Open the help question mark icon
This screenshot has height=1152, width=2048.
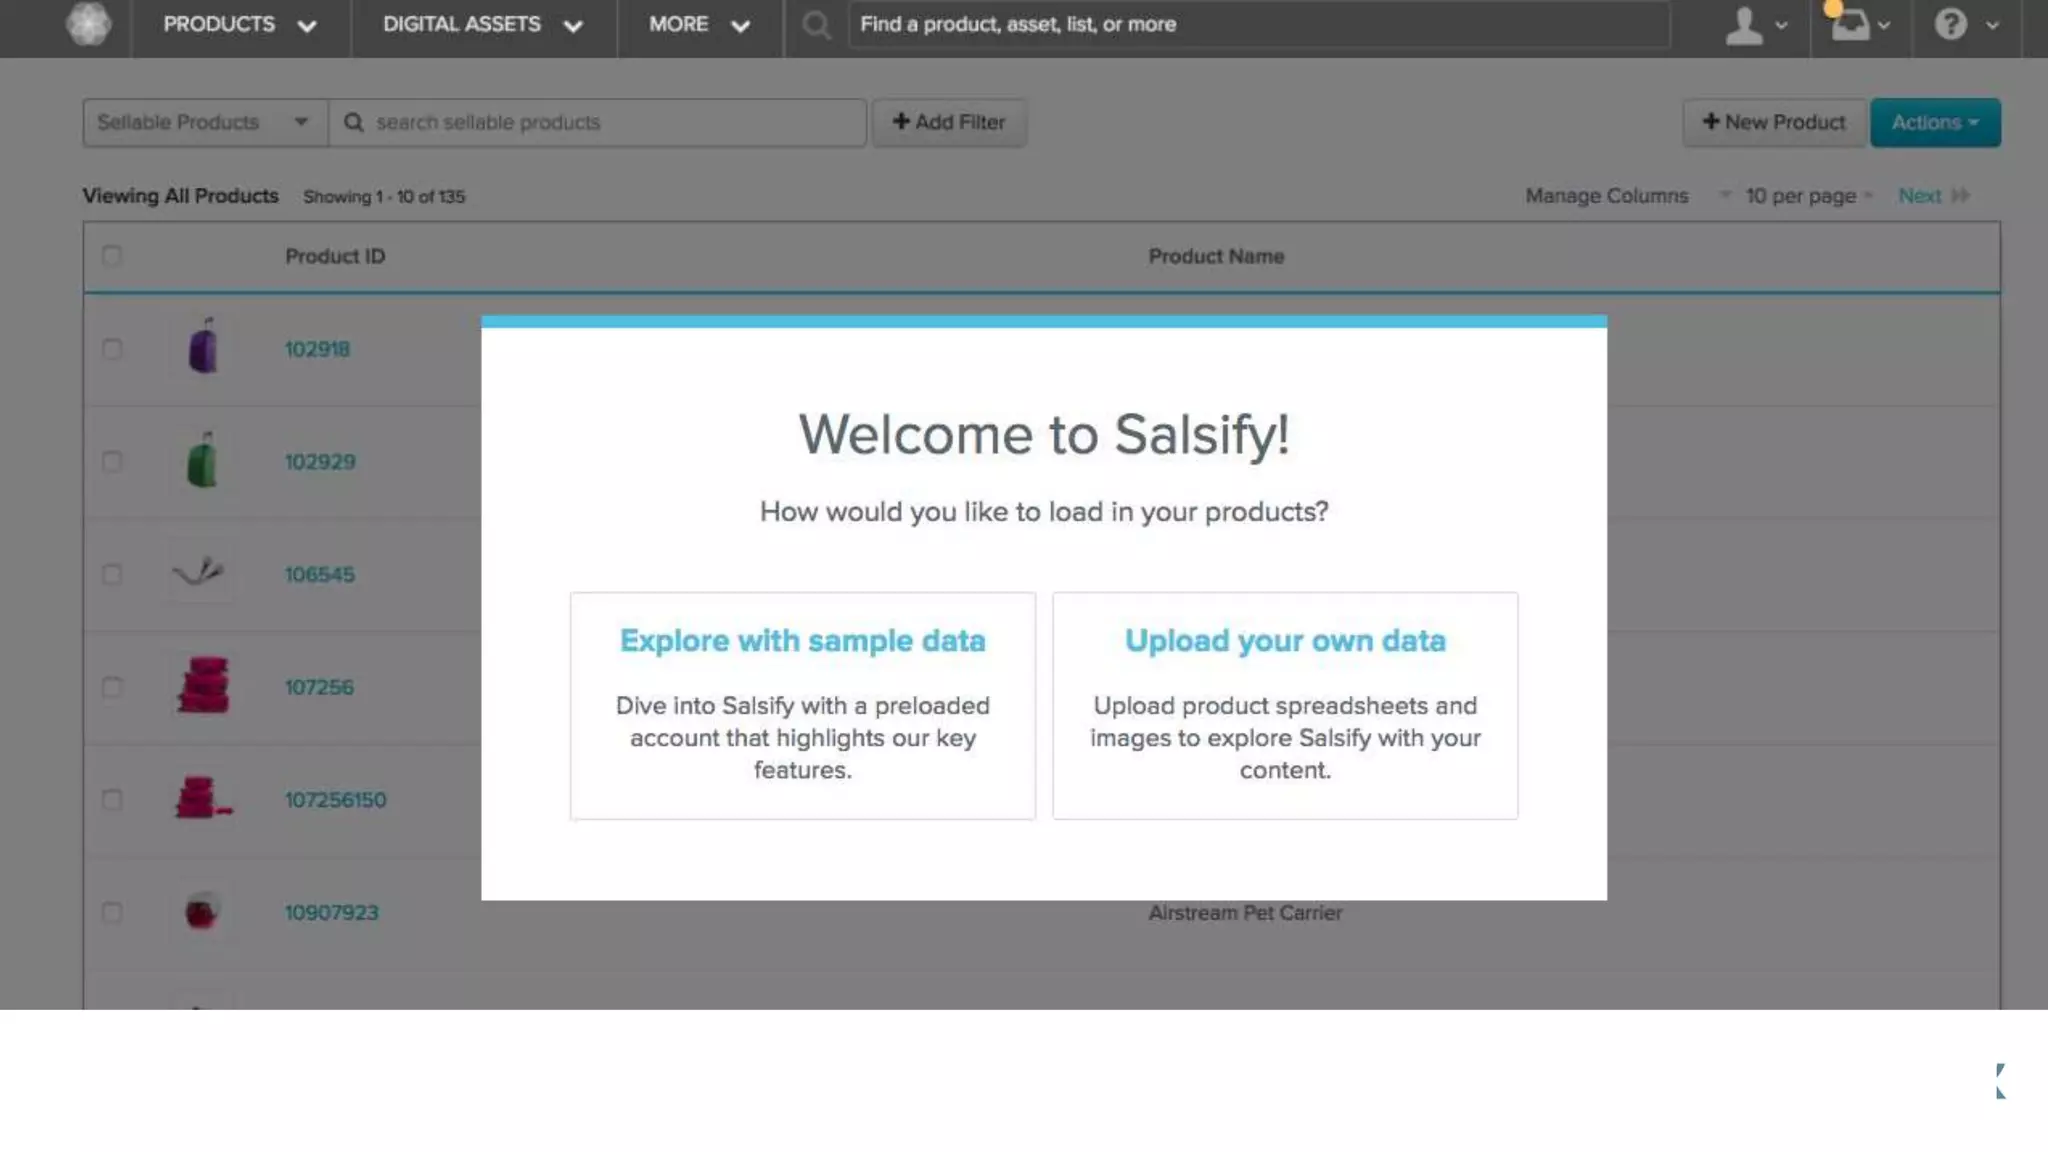point(1950,25)
